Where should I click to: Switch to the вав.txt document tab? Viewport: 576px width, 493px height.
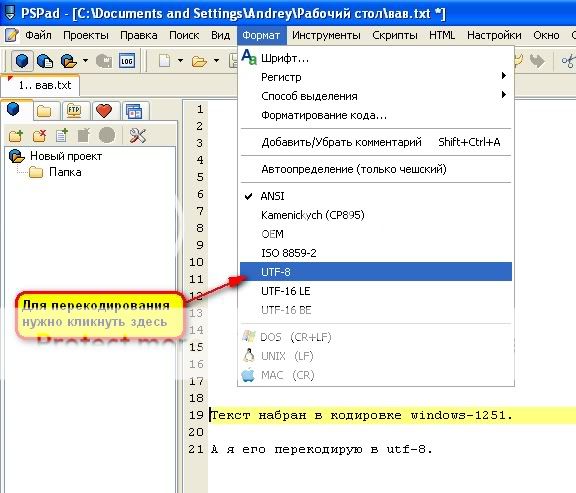click(x=40, y=85)
